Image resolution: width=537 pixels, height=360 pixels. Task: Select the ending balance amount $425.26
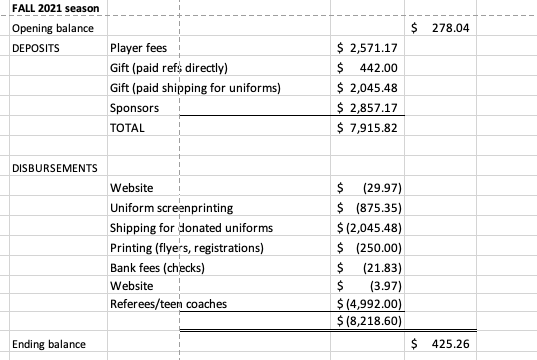pyautogui.click(x=440, y=344)
